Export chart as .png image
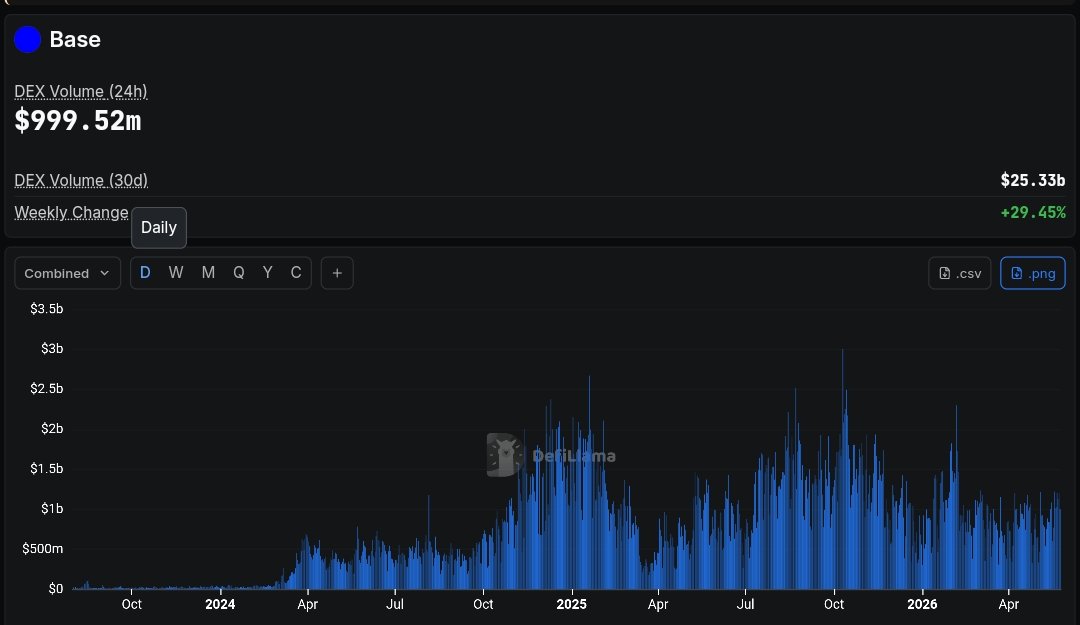 click(1032, 274)
